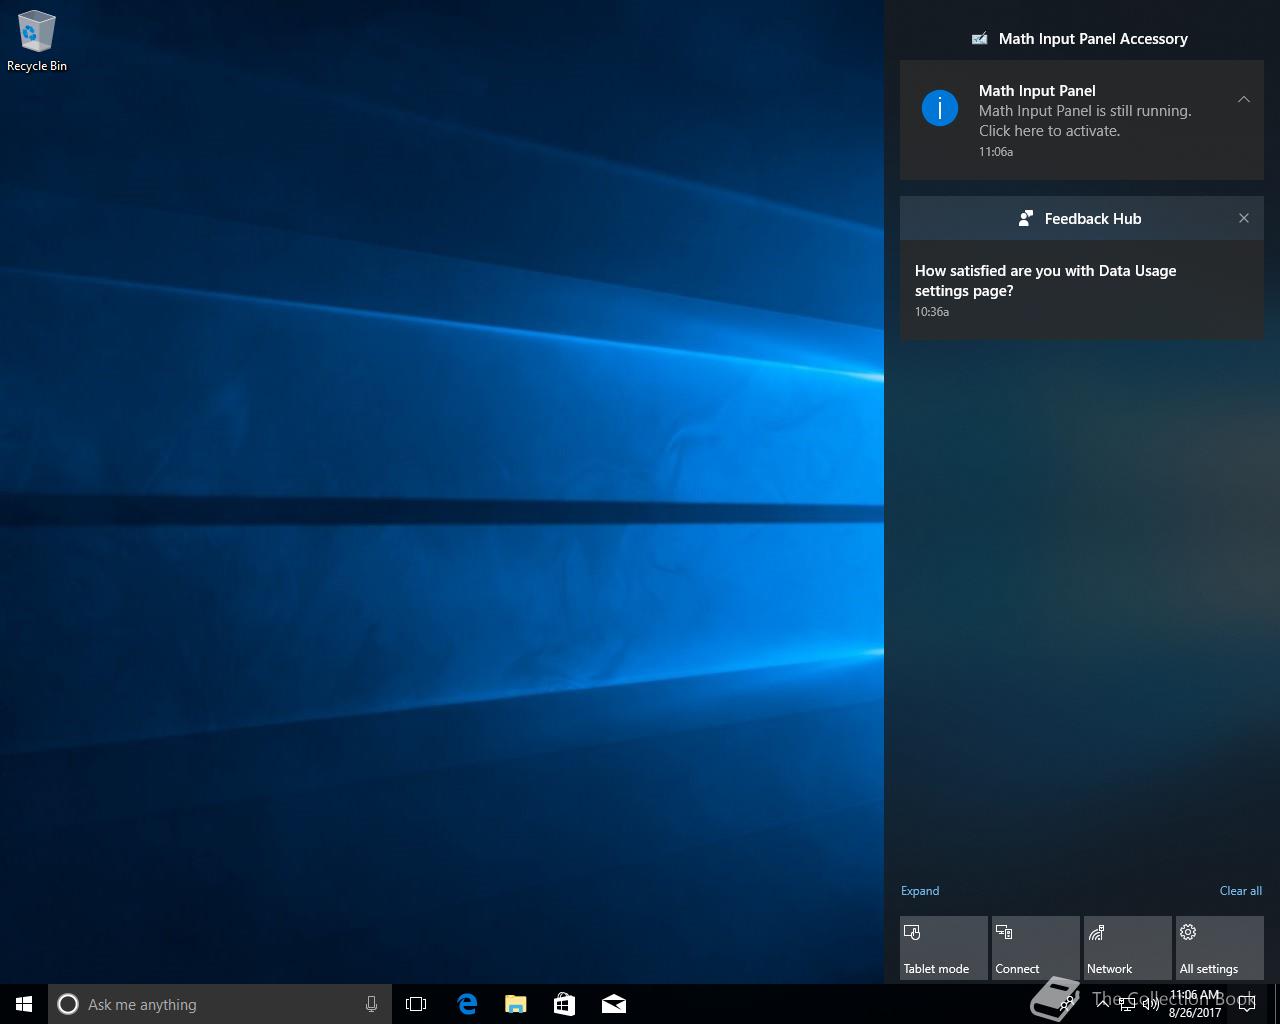Open the Windows Store taskbar icon
1280x1024 pixels.
564,1004
